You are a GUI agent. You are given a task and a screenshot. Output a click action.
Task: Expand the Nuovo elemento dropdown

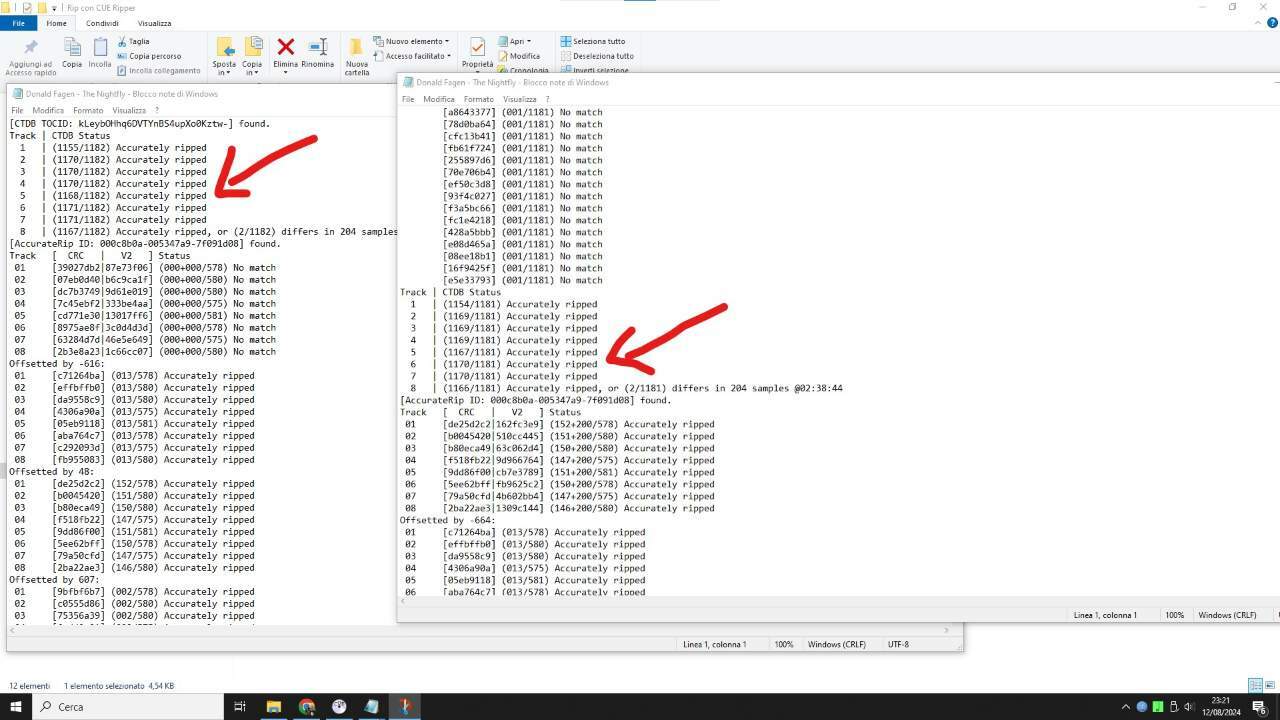[411, 41]
